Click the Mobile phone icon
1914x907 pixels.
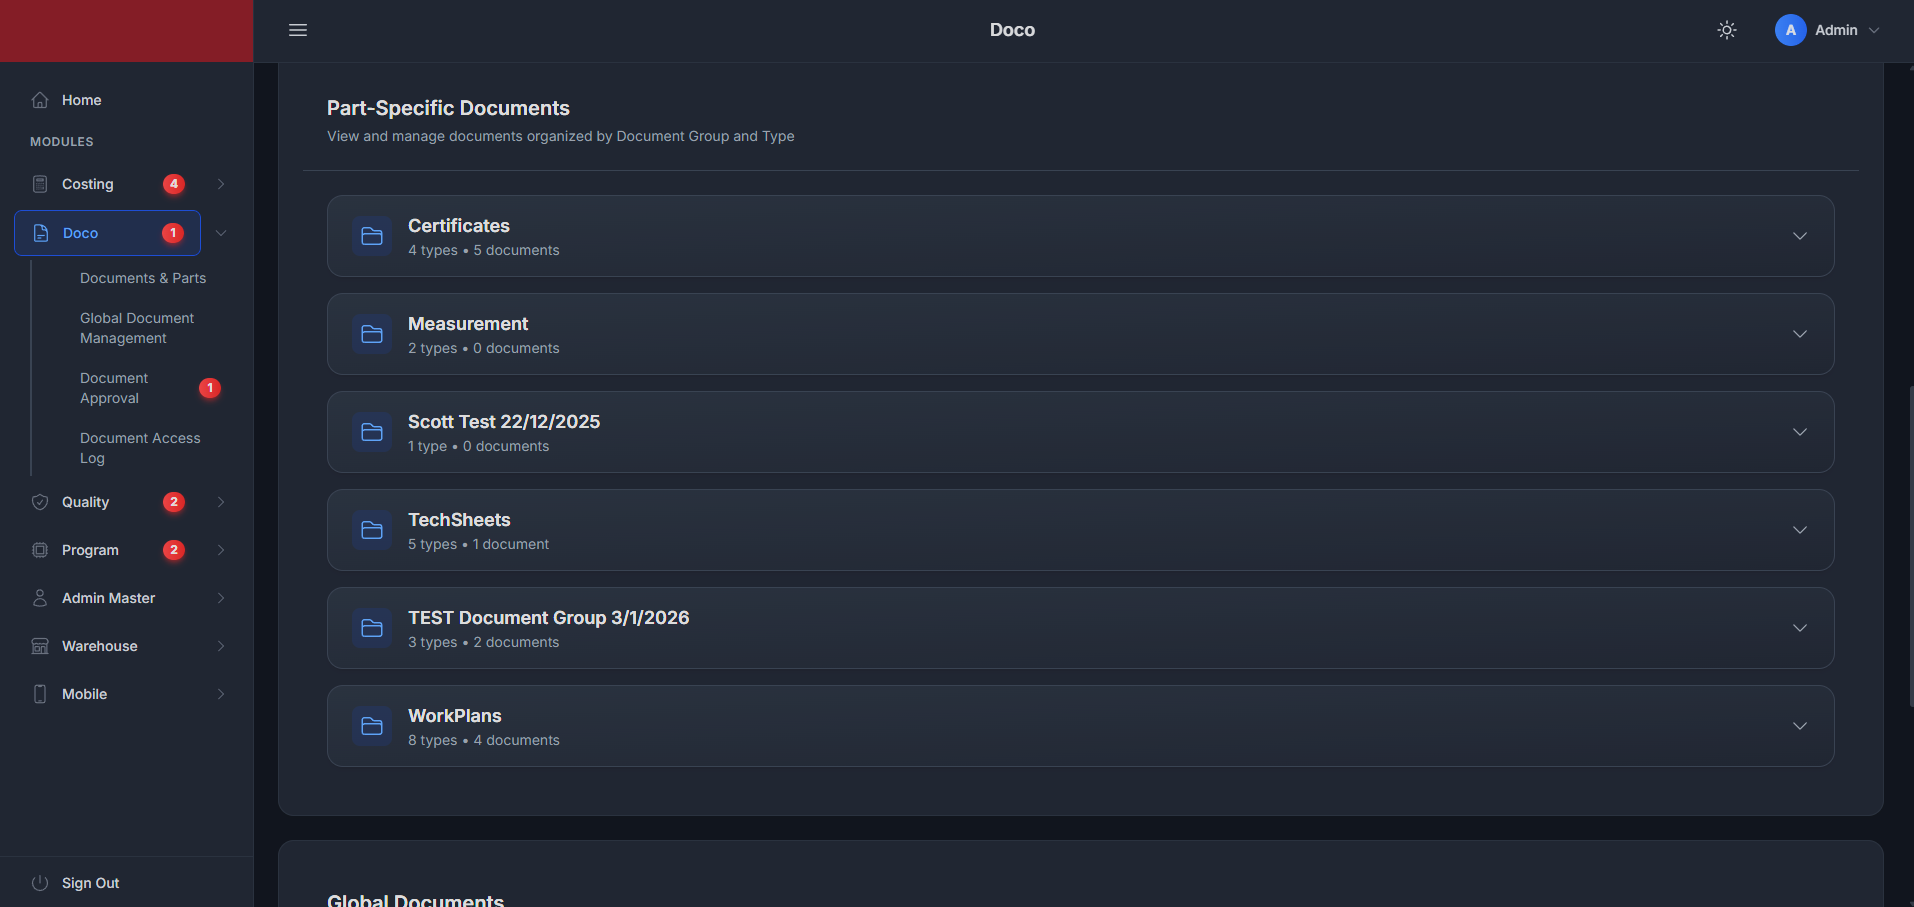(40, 694)
